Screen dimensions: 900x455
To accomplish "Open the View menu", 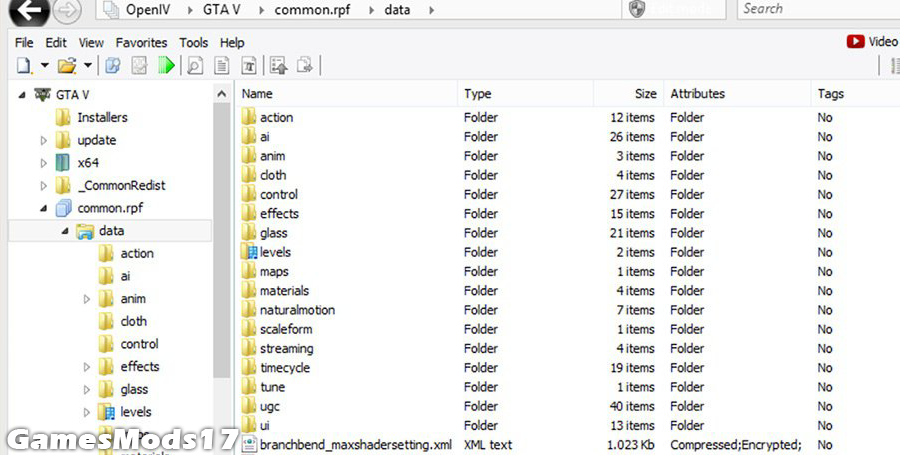I will 91,42.
